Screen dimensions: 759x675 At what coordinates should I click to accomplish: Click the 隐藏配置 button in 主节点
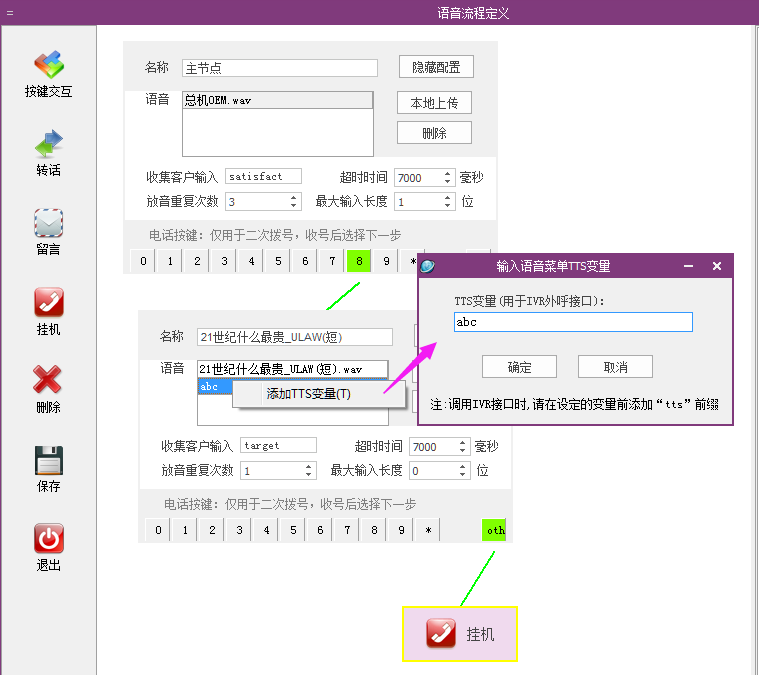pyautogui.click(x=436, y=67)
